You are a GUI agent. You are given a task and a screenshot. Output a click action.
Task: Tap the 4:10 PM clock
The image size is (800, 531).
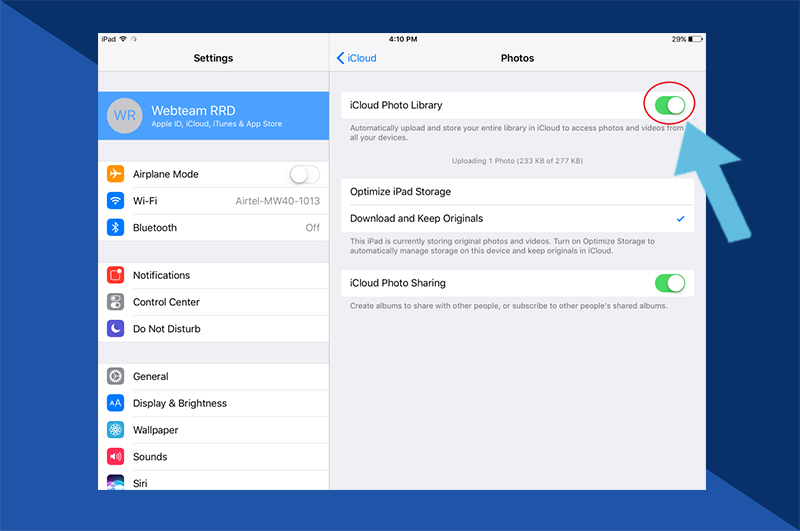[403, 39]
